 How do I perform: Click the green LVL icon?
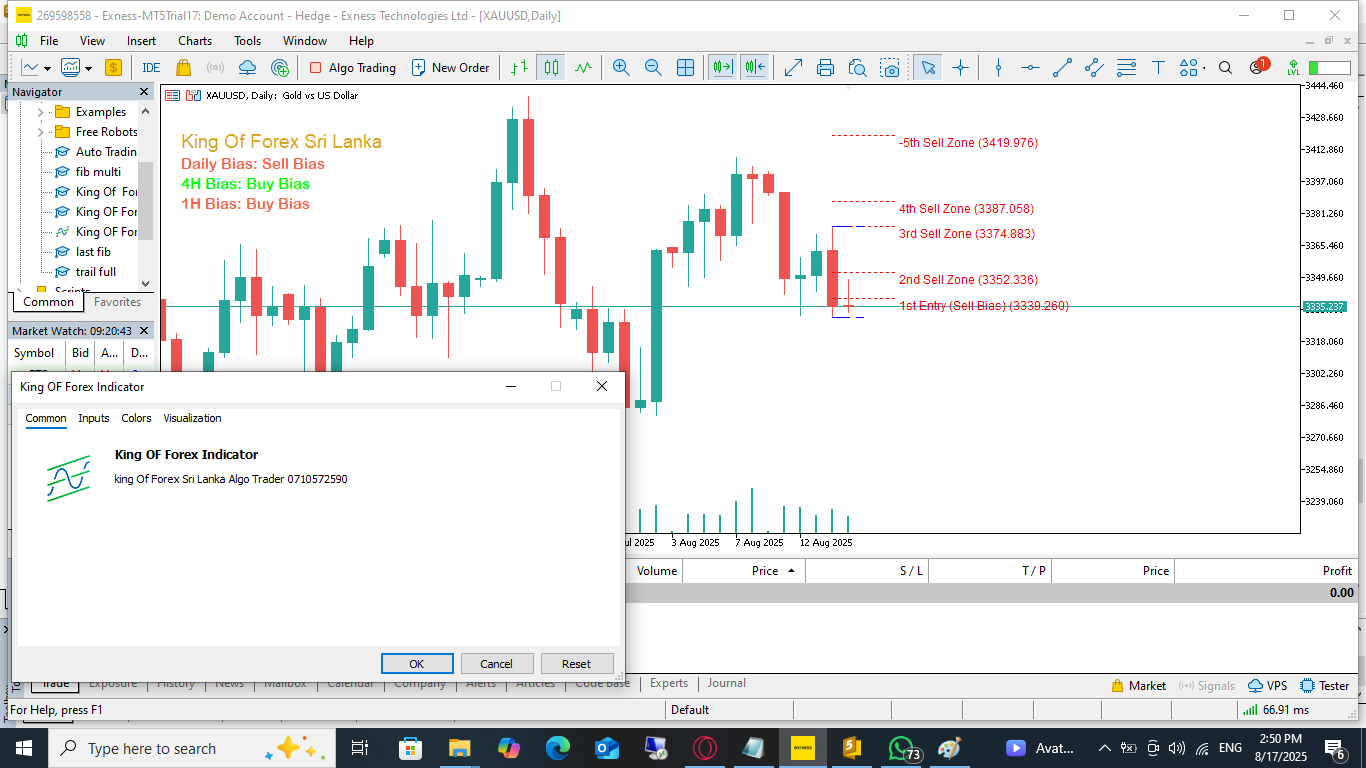pos(1294,68)
